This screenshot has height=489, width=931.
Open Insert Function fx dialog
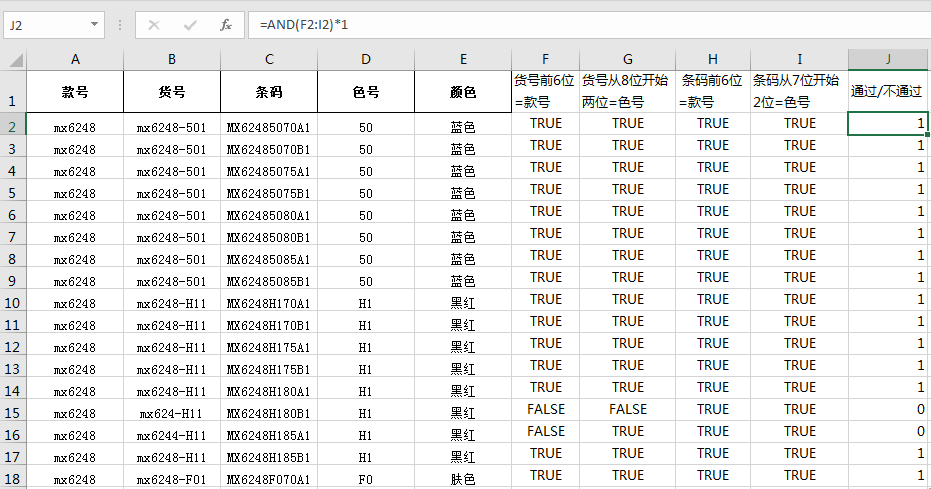click(226, 25)
